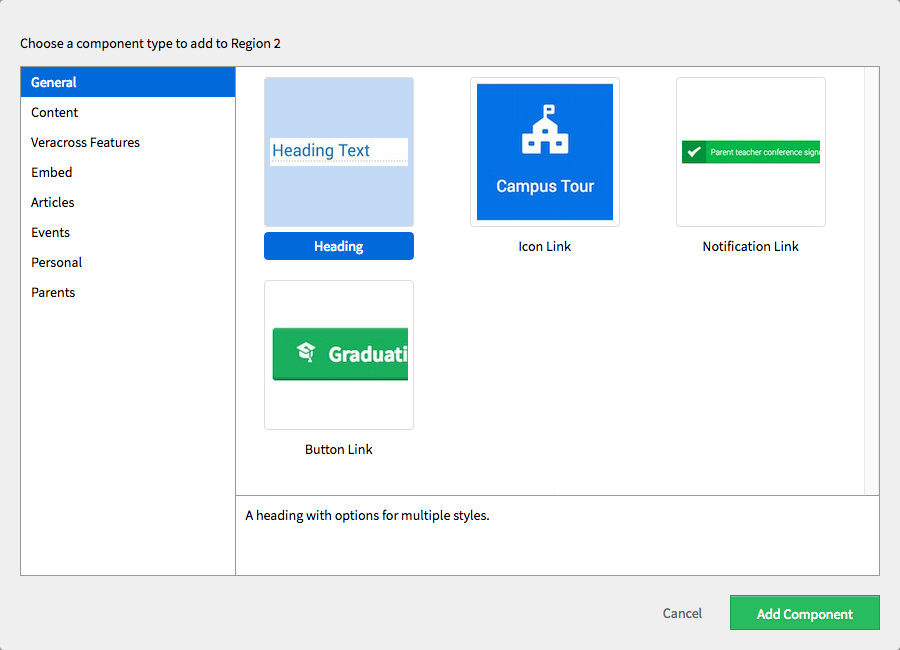Click the Notification Link caption
The height and width of the screenshot is (650, 900).
coord(751,246)
